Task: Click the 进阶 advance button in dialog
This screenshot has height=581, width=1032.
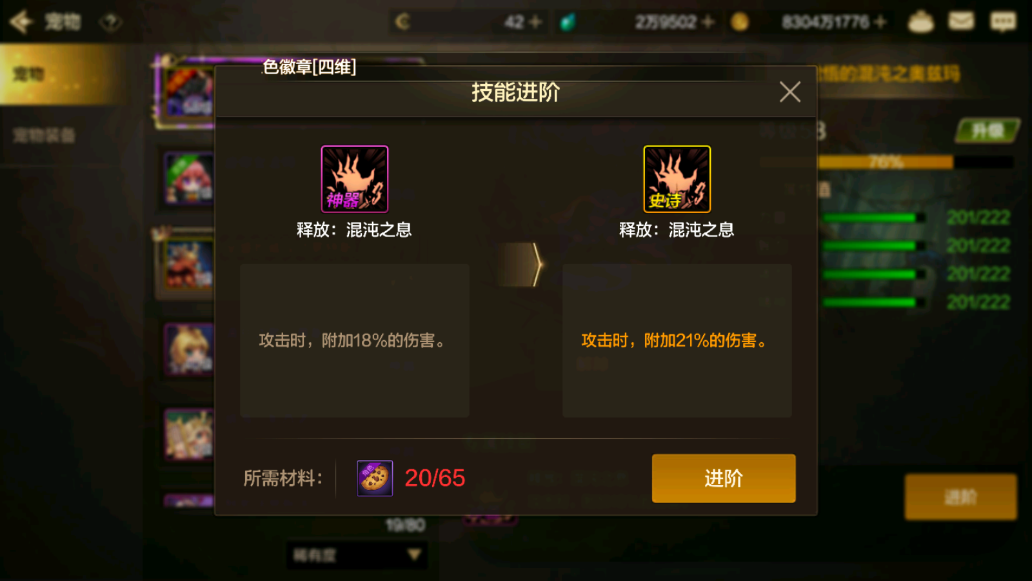Action: (723, 478)
